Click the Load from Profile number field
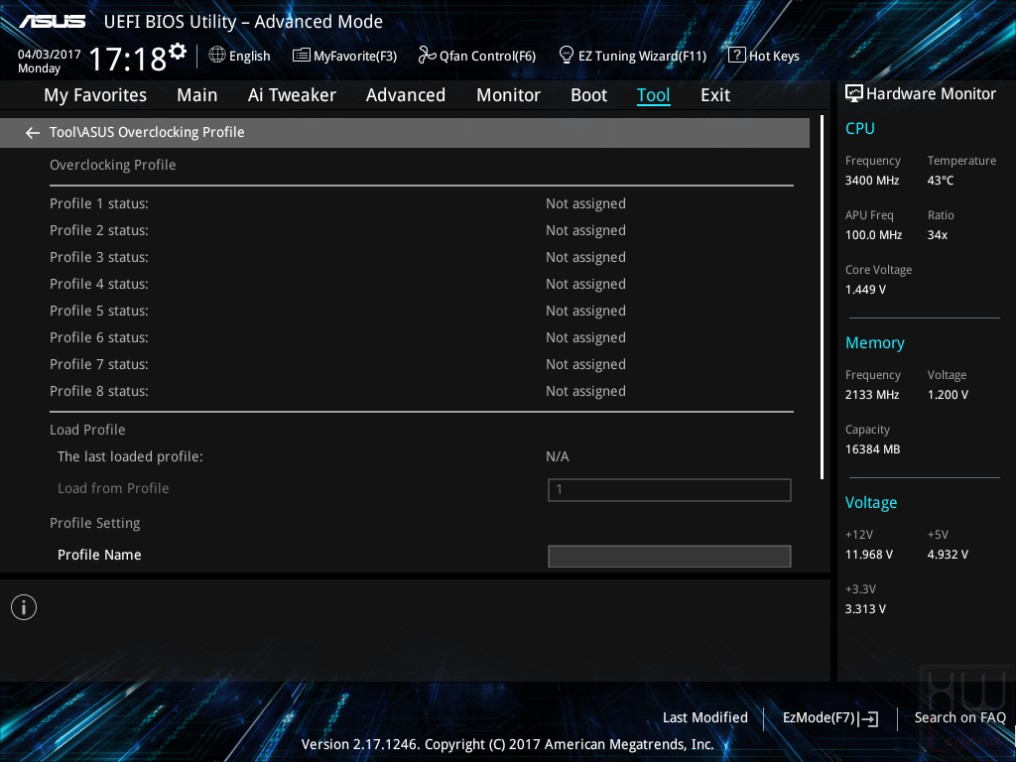 click(669, 490)
